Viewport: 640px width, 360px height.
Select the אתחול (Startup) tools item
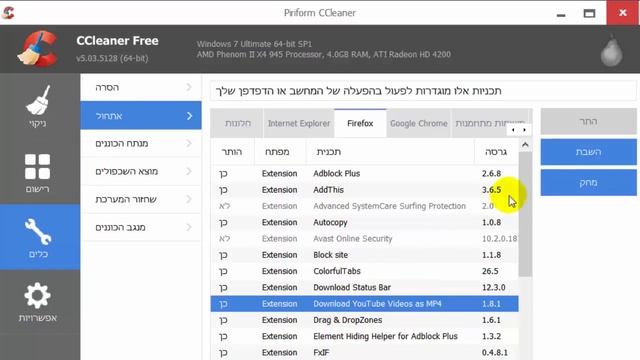coord(141,116)
